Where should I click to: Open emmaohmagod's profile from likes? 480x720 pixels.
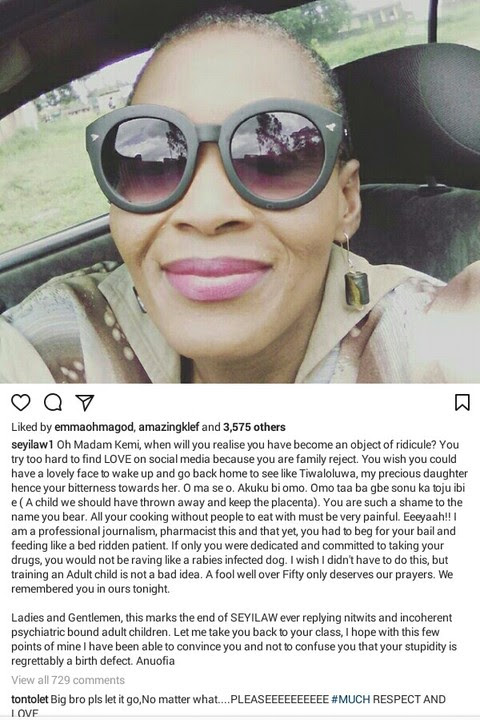click(x=94, y=427)
